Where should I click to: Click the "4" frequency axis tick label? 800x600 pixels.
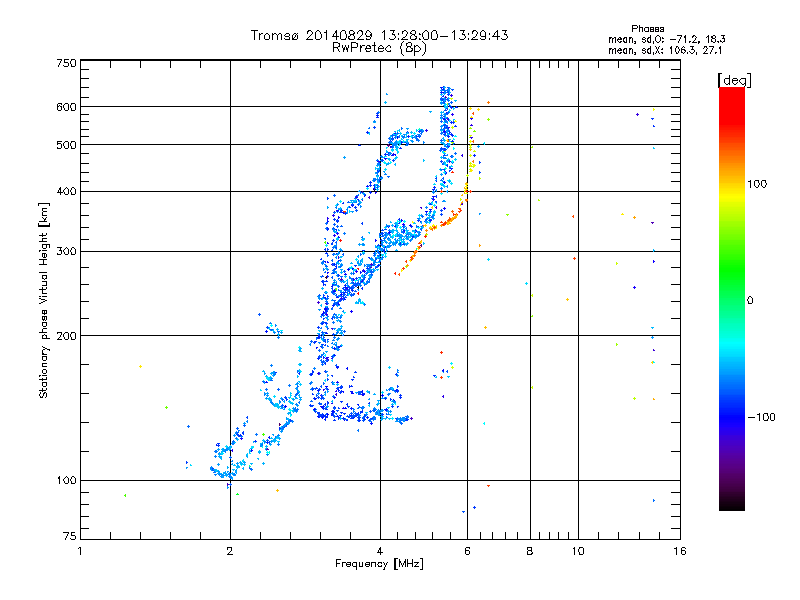point(380,551)
